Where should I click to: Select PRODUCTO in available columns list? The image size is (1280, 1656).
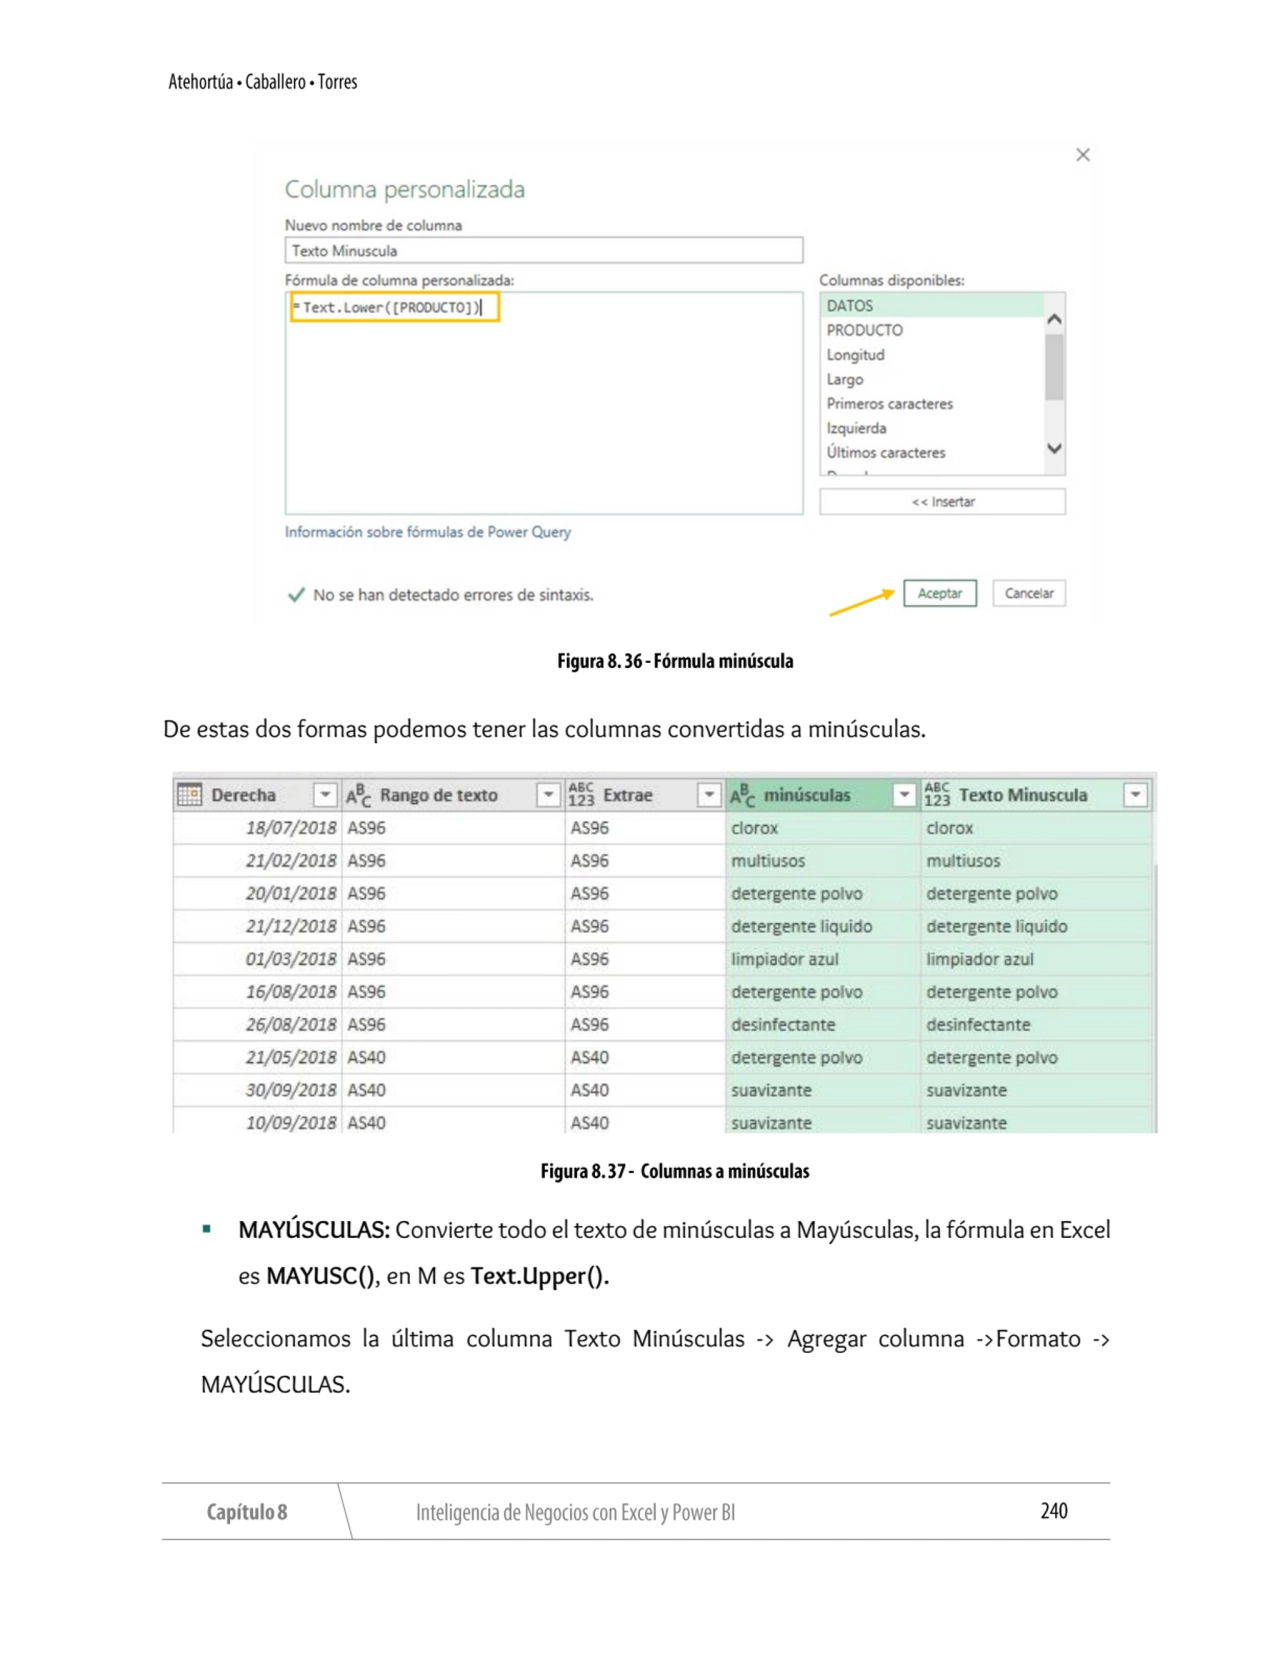click(x=932, y=330)
